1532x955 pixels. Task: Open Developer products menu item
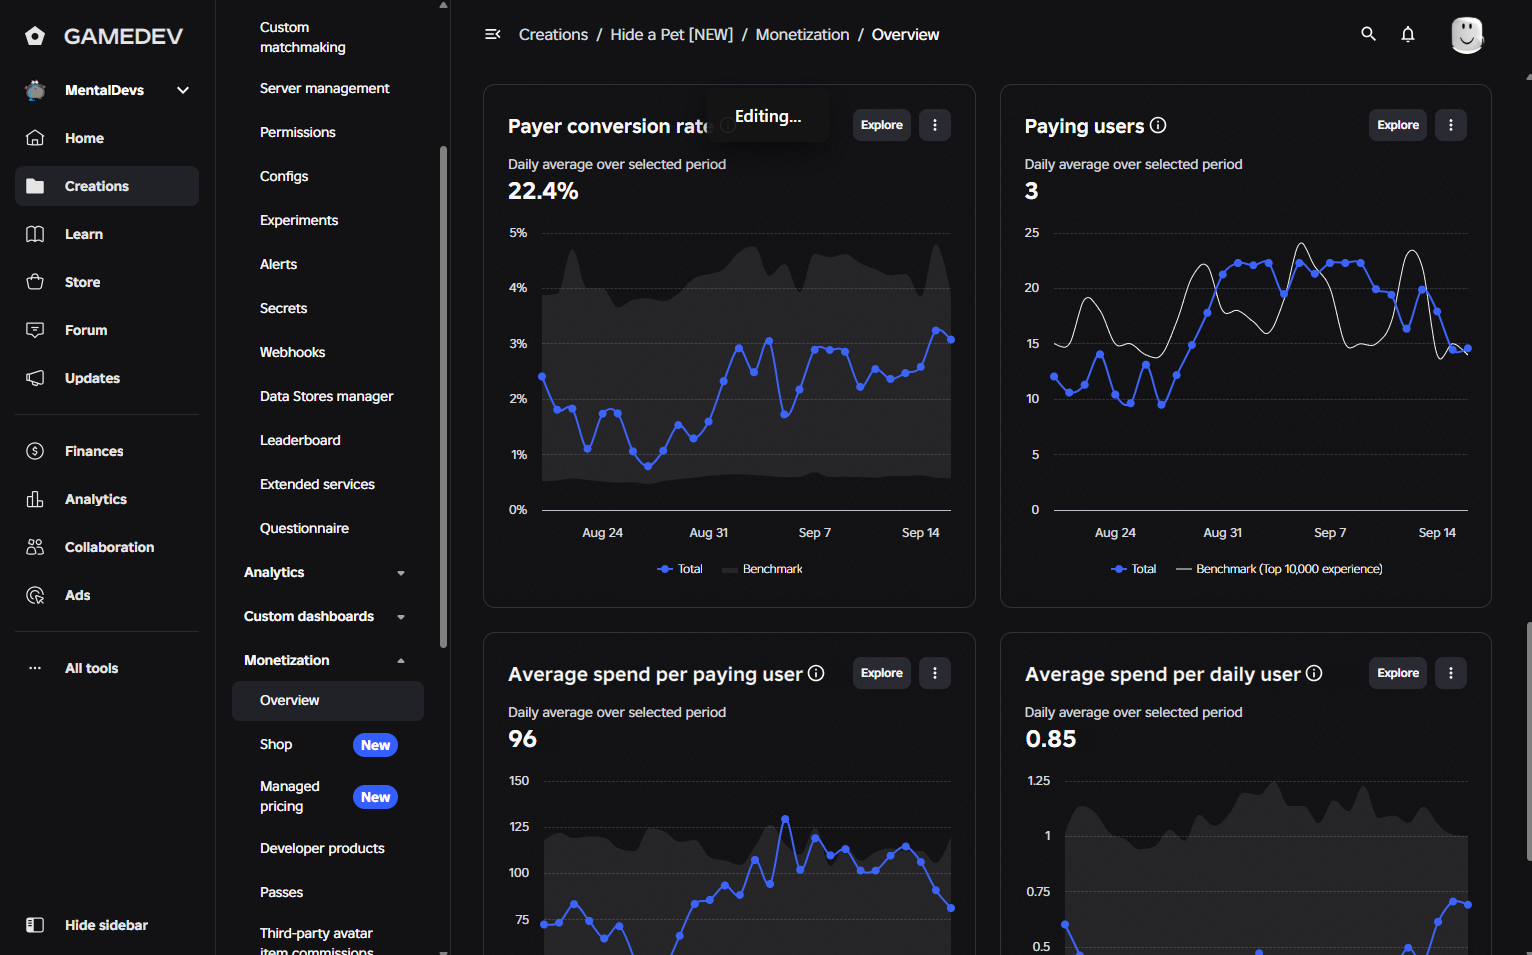(328, 848)
